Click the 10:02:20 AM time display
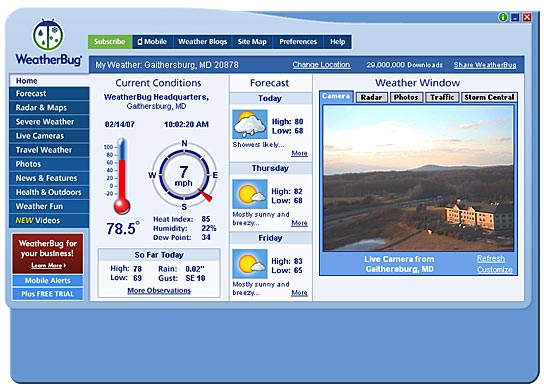Viewport: 544px width, 390px height. point(186,124)
